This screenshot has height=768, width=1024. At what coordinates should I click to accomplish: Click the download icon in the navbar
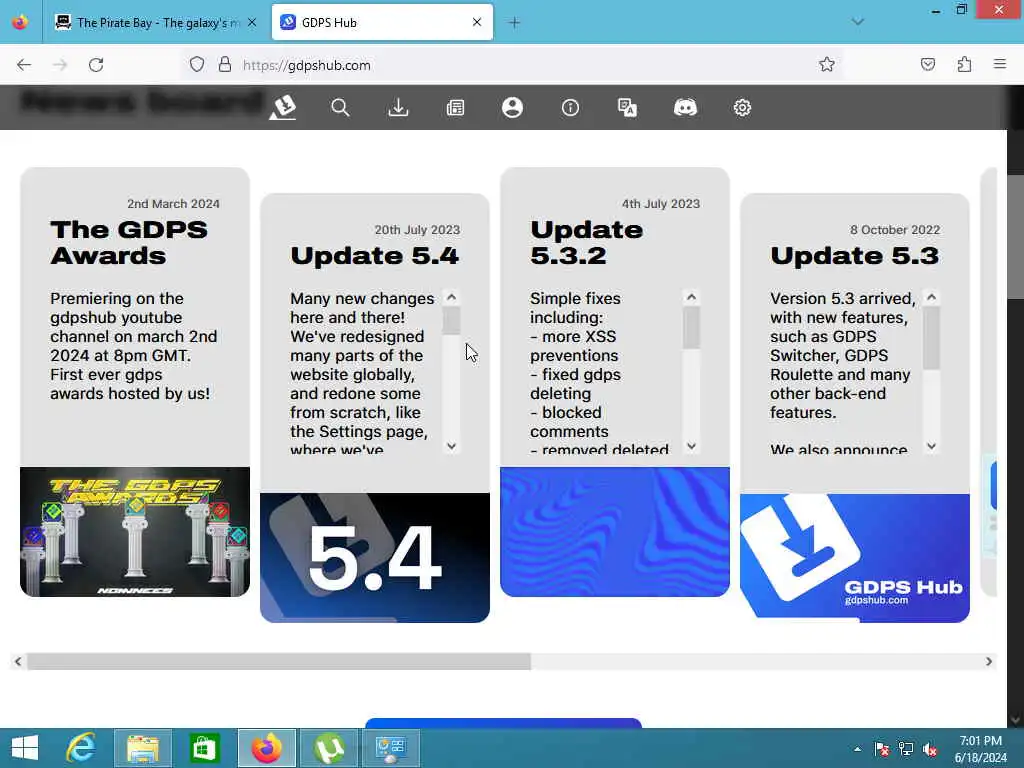(398, 107)
